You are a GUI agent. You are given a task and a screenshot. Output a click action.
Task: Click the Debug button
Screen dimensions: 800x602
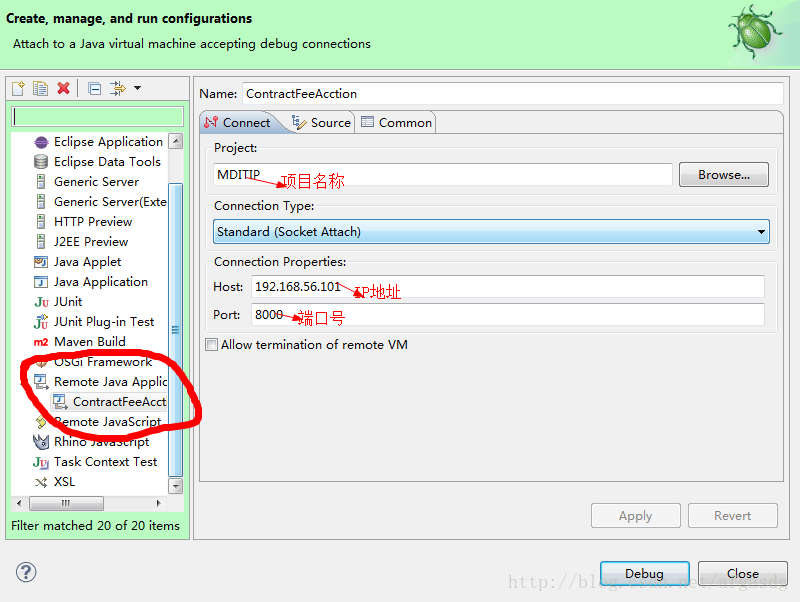pos(644,573)
